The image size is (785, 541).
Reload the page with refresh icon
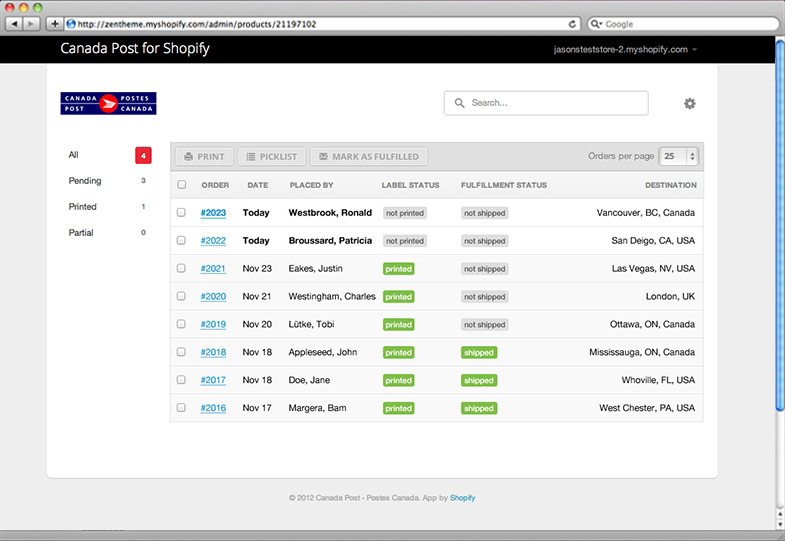tap(572, 24)
